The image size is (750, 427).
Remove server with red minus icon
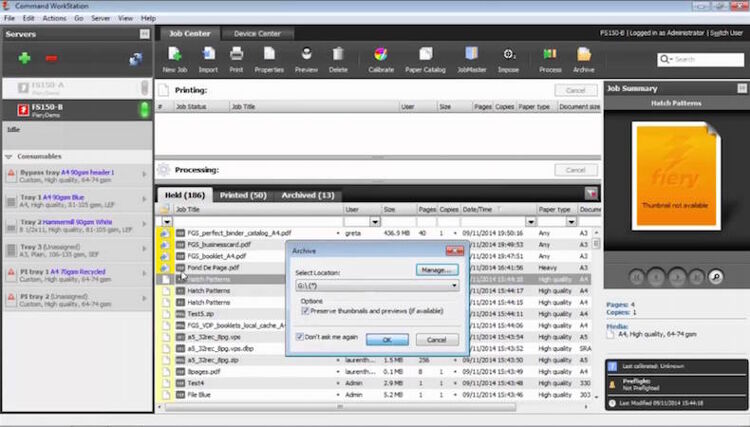(51, 58)
